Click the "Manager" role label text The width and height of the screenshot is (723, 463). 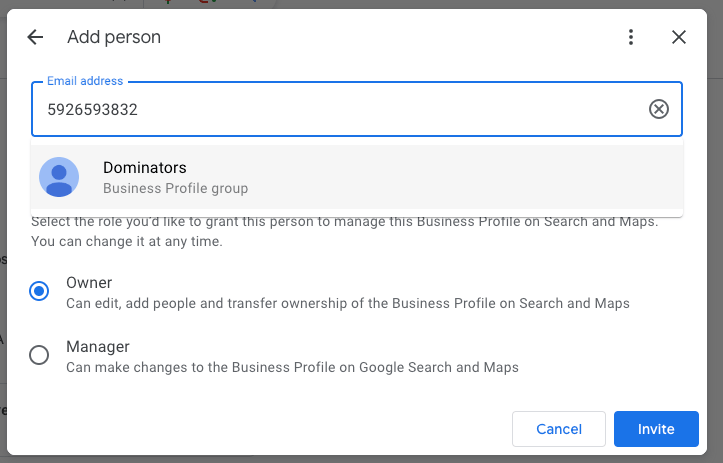pyautogui.click(x=98, y=347)
